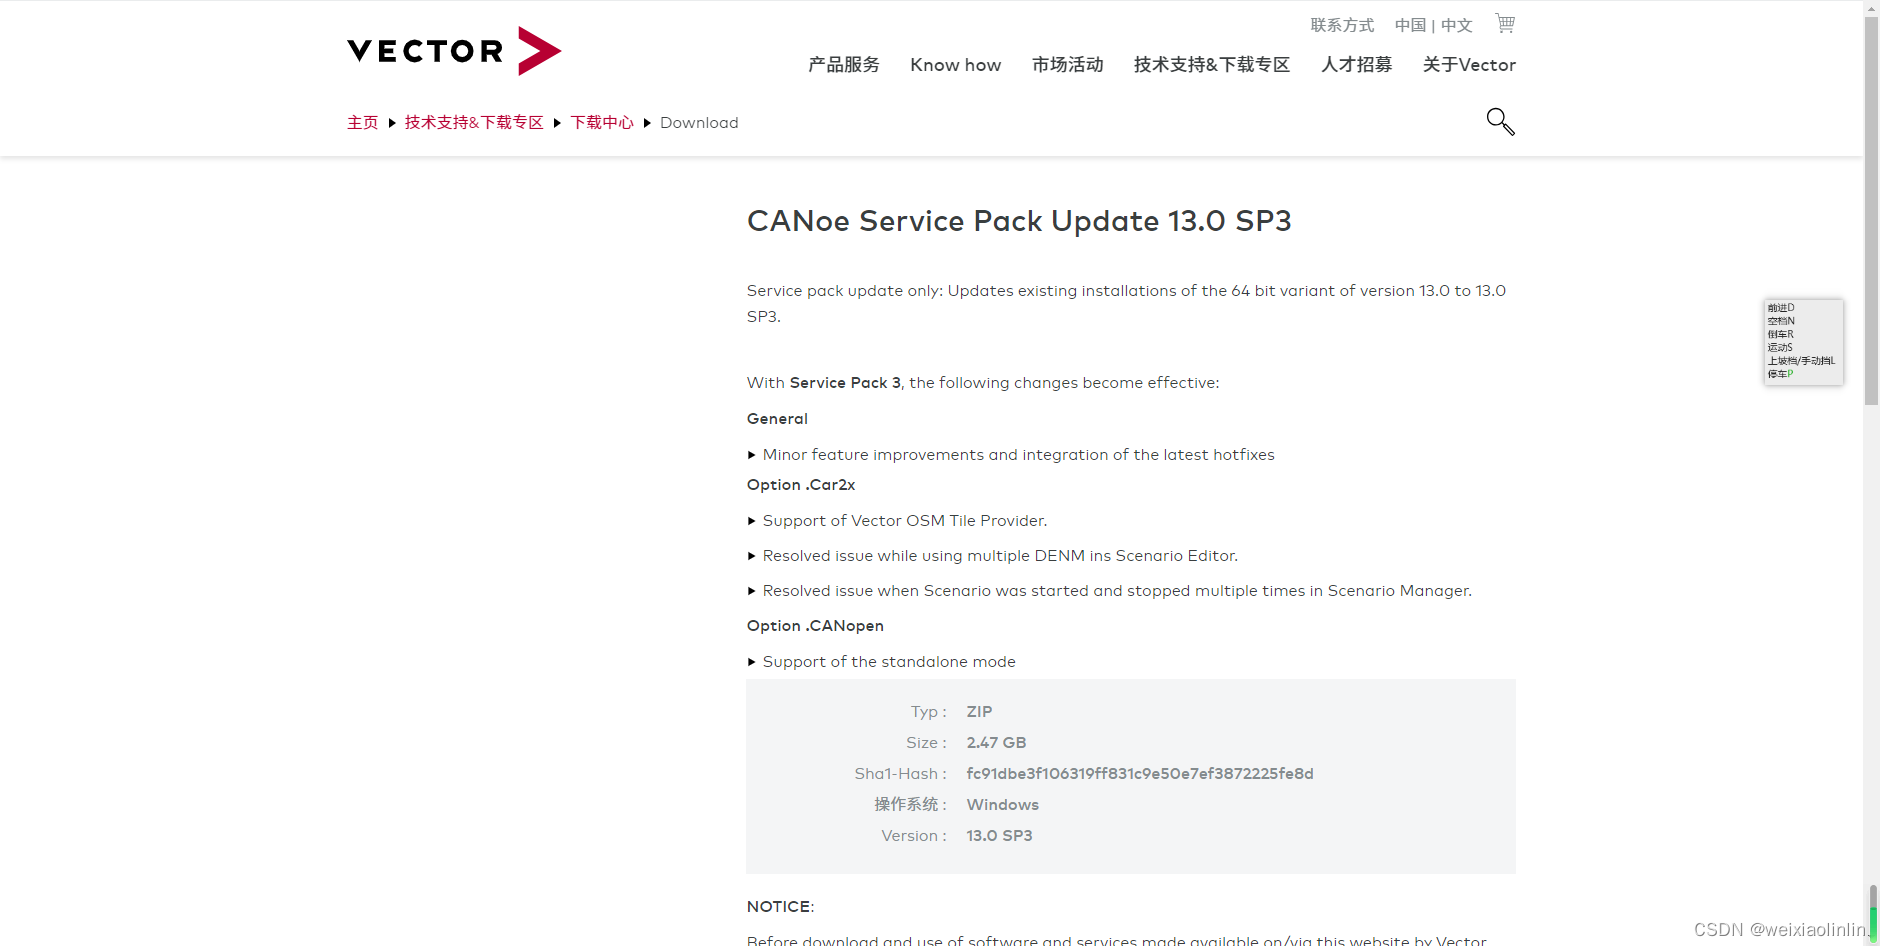This screenshot has height=946, width=1880.
Task: Open 市场活动 menu
Action: tap(1067, 65)
